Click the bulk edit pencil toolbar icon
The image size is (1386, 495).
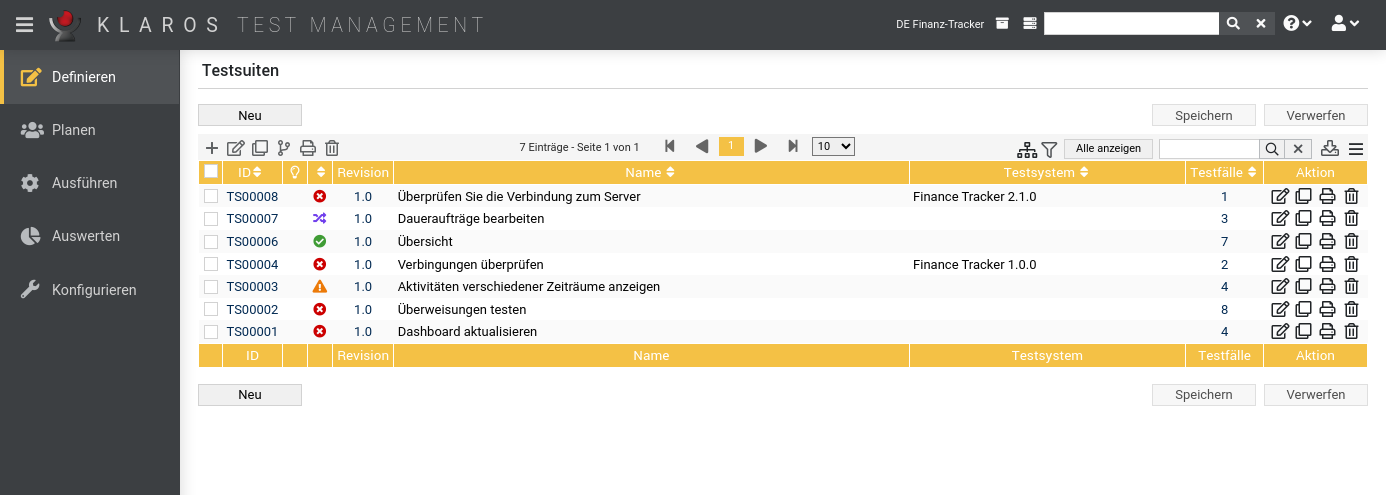[236, 148]
